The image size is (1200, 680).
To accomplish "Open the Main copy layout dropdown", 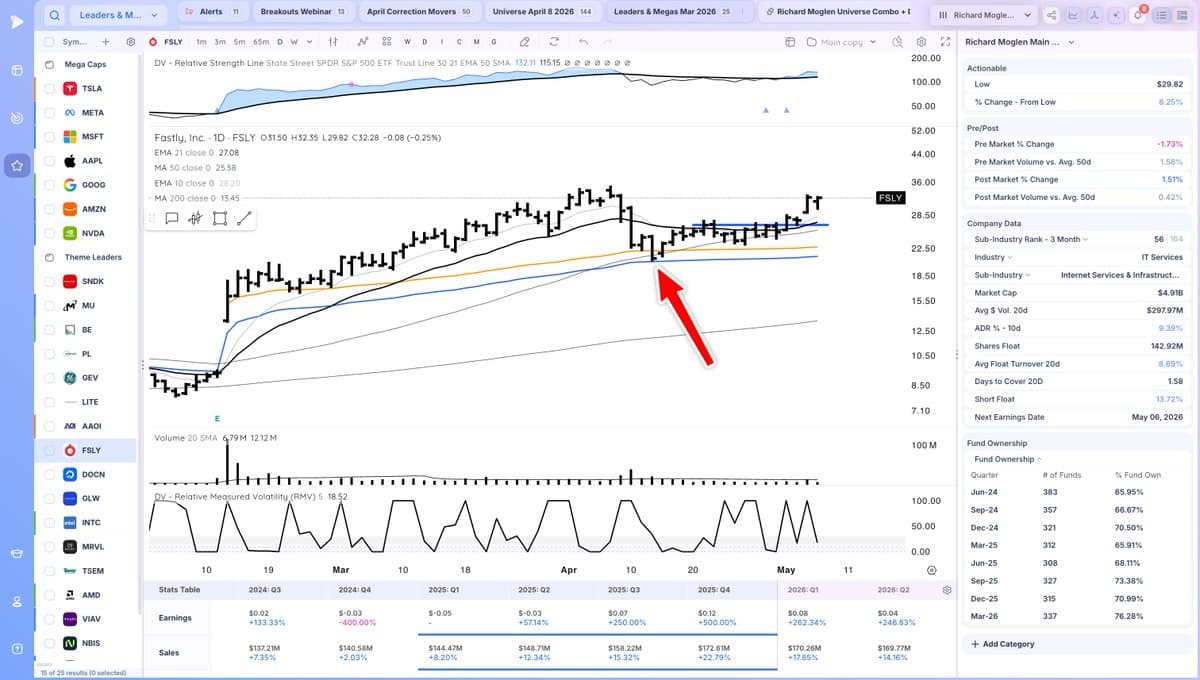I will [840, 42].
